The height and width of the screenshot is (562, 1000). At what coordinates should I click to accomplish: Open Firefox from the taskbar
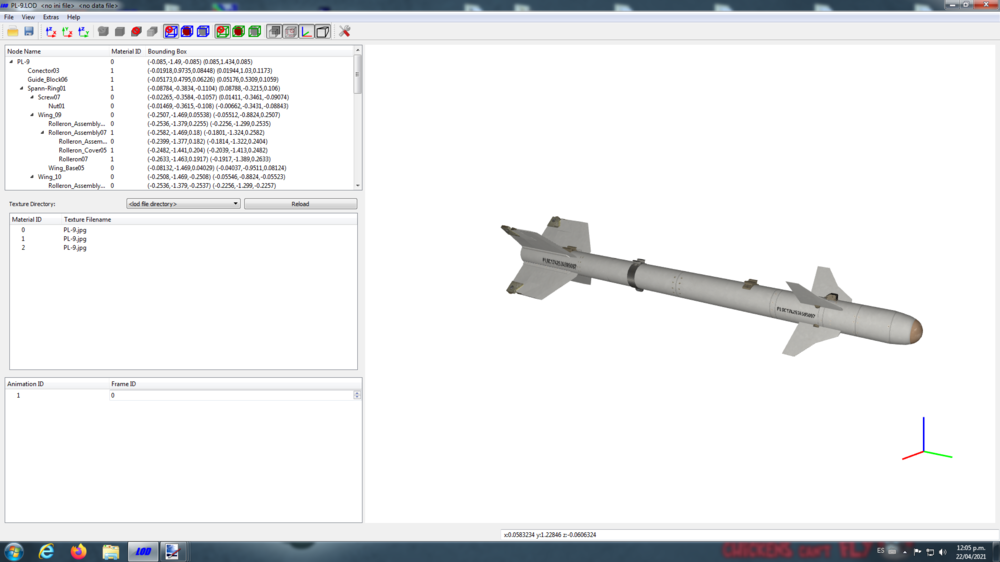(x=78, y=551)
